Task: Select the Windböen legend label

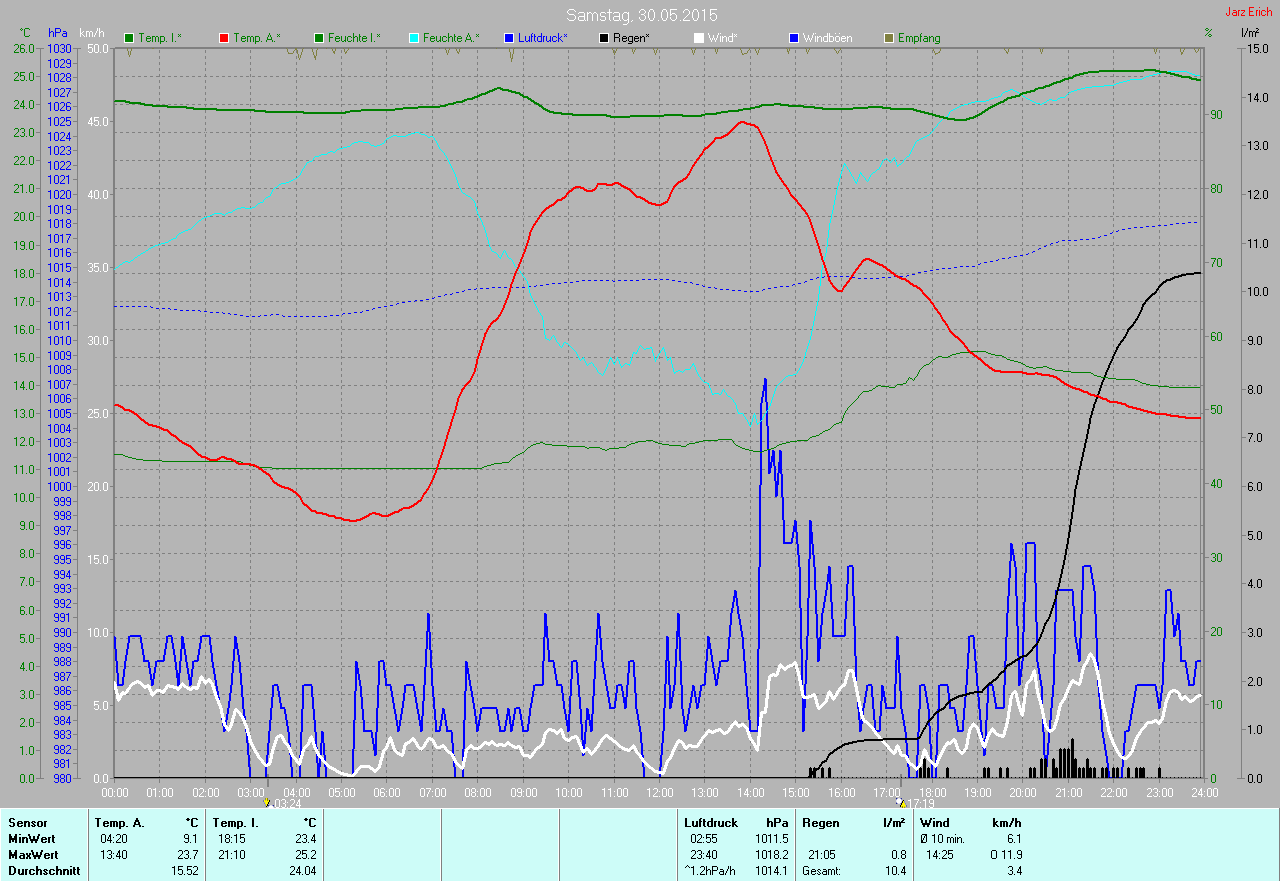Action: [826, 38]
